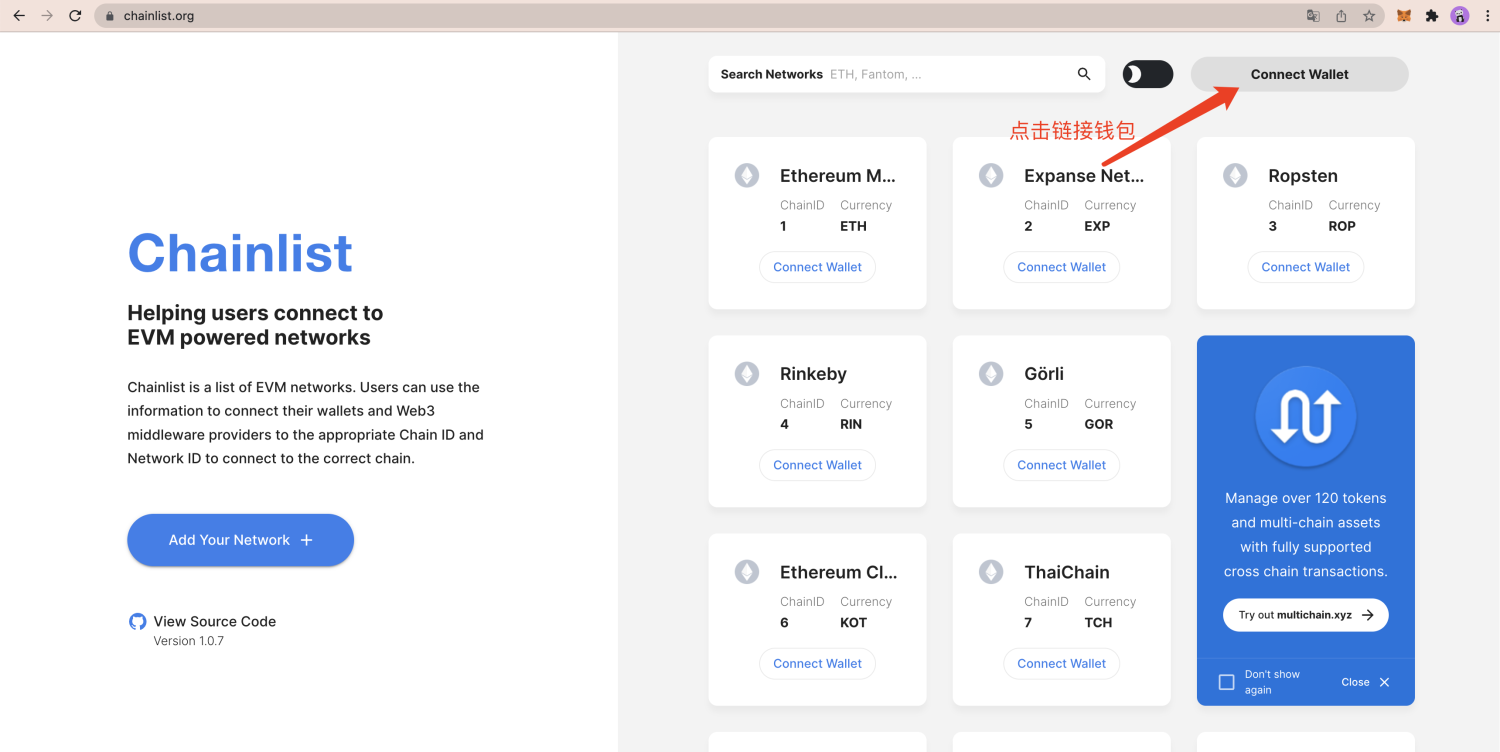Click the Görli card title
This screenshot has height=752, width=1500.
1044,374
